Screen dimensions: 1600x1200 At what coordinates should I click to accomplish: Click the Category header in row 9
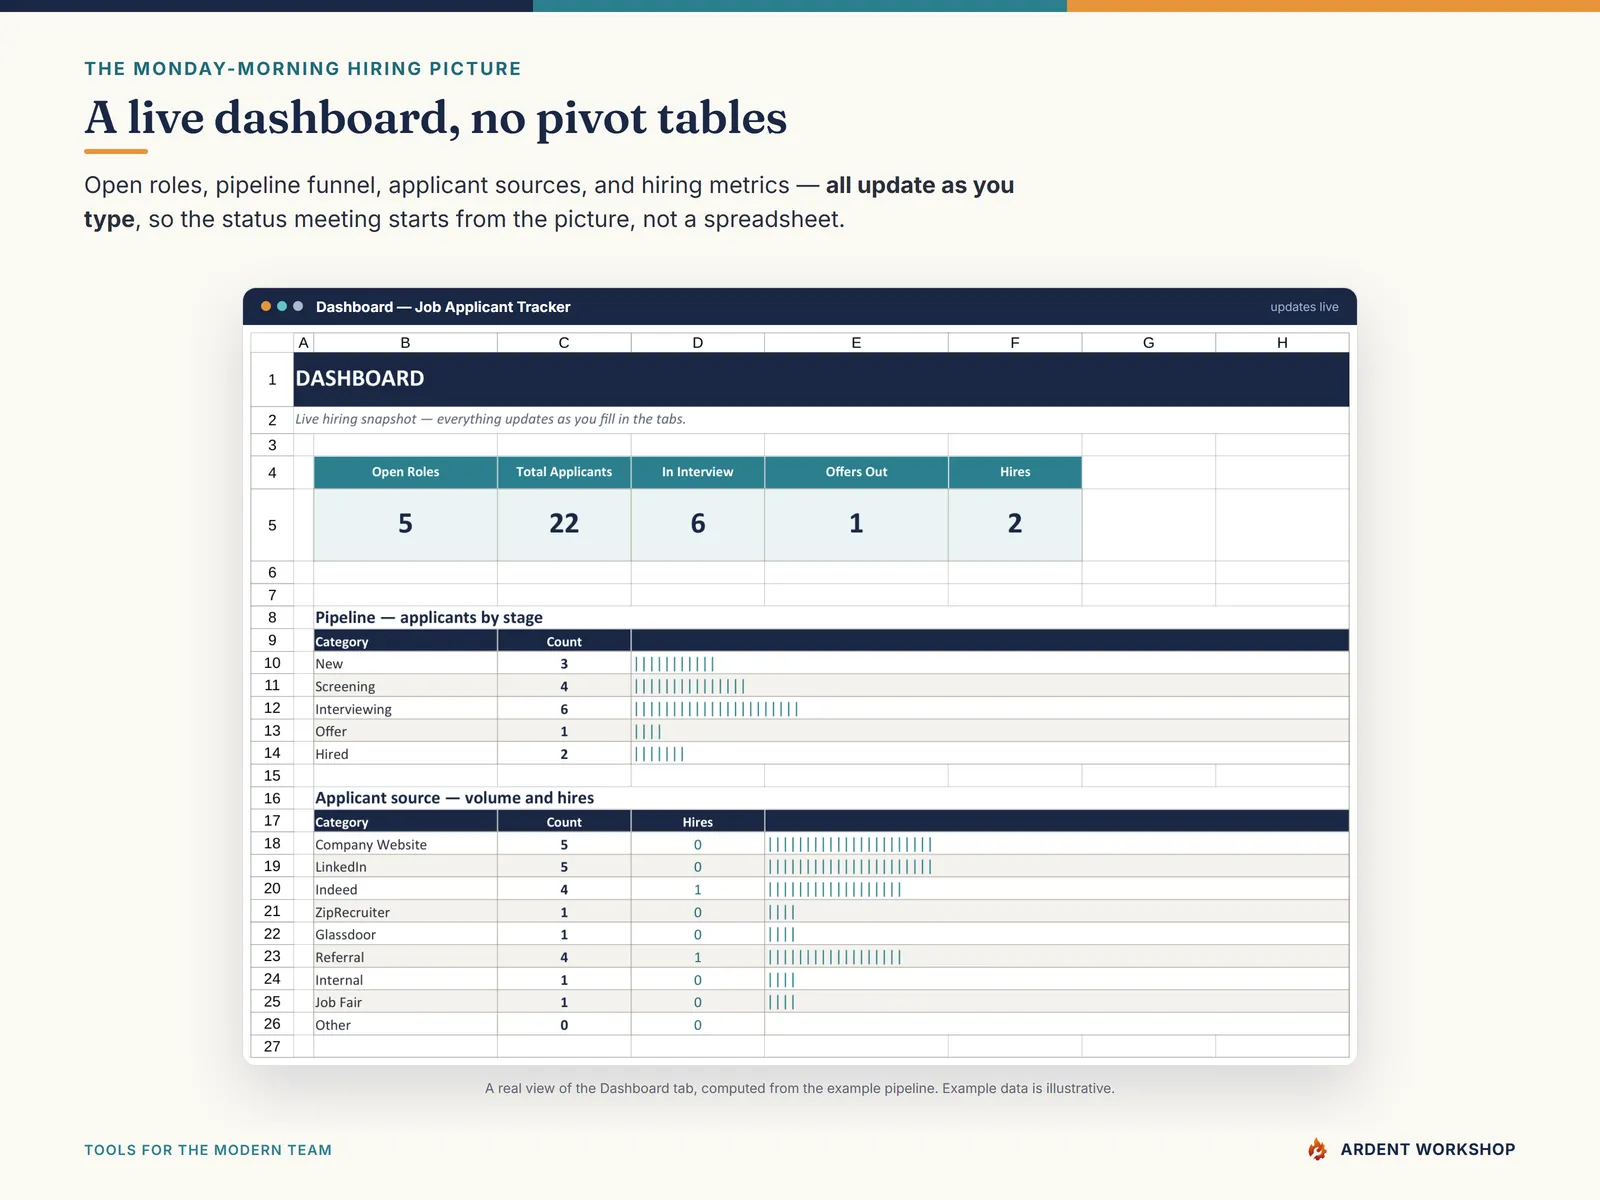405,641
